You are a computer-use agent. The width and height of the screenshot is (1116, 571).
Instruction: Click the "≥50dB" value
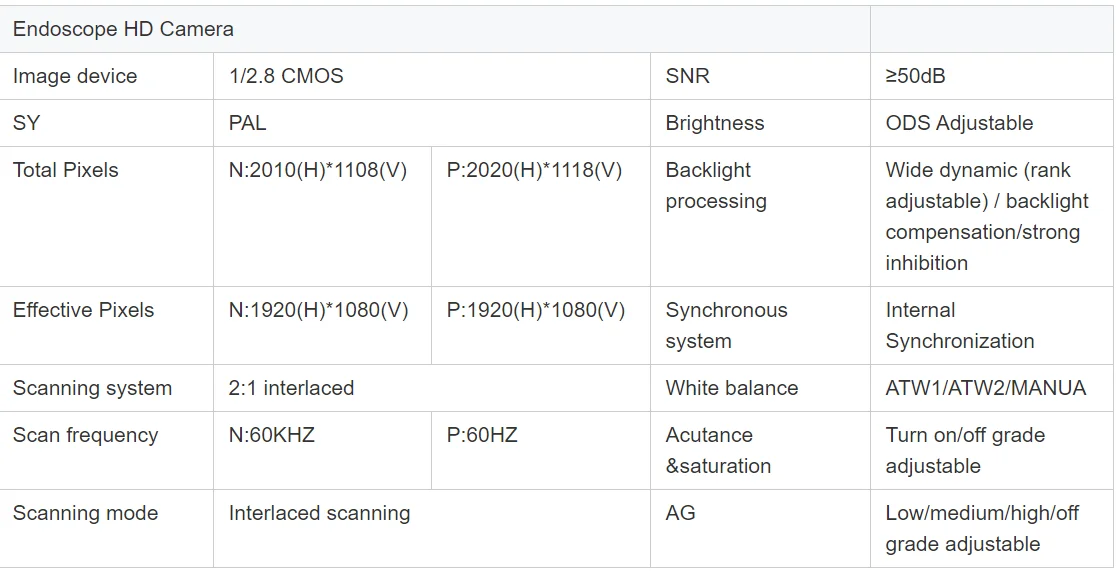click(915, 76)
